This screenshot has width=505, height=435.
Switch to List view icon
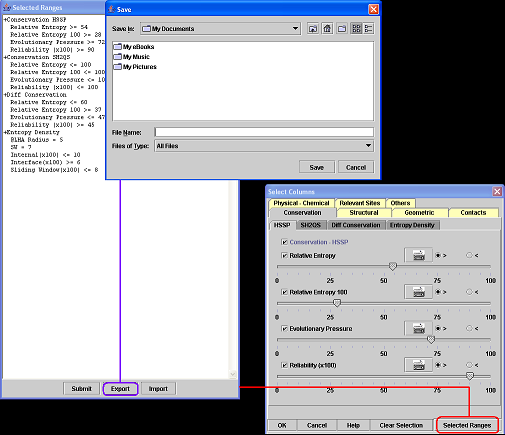click(356, 29)
